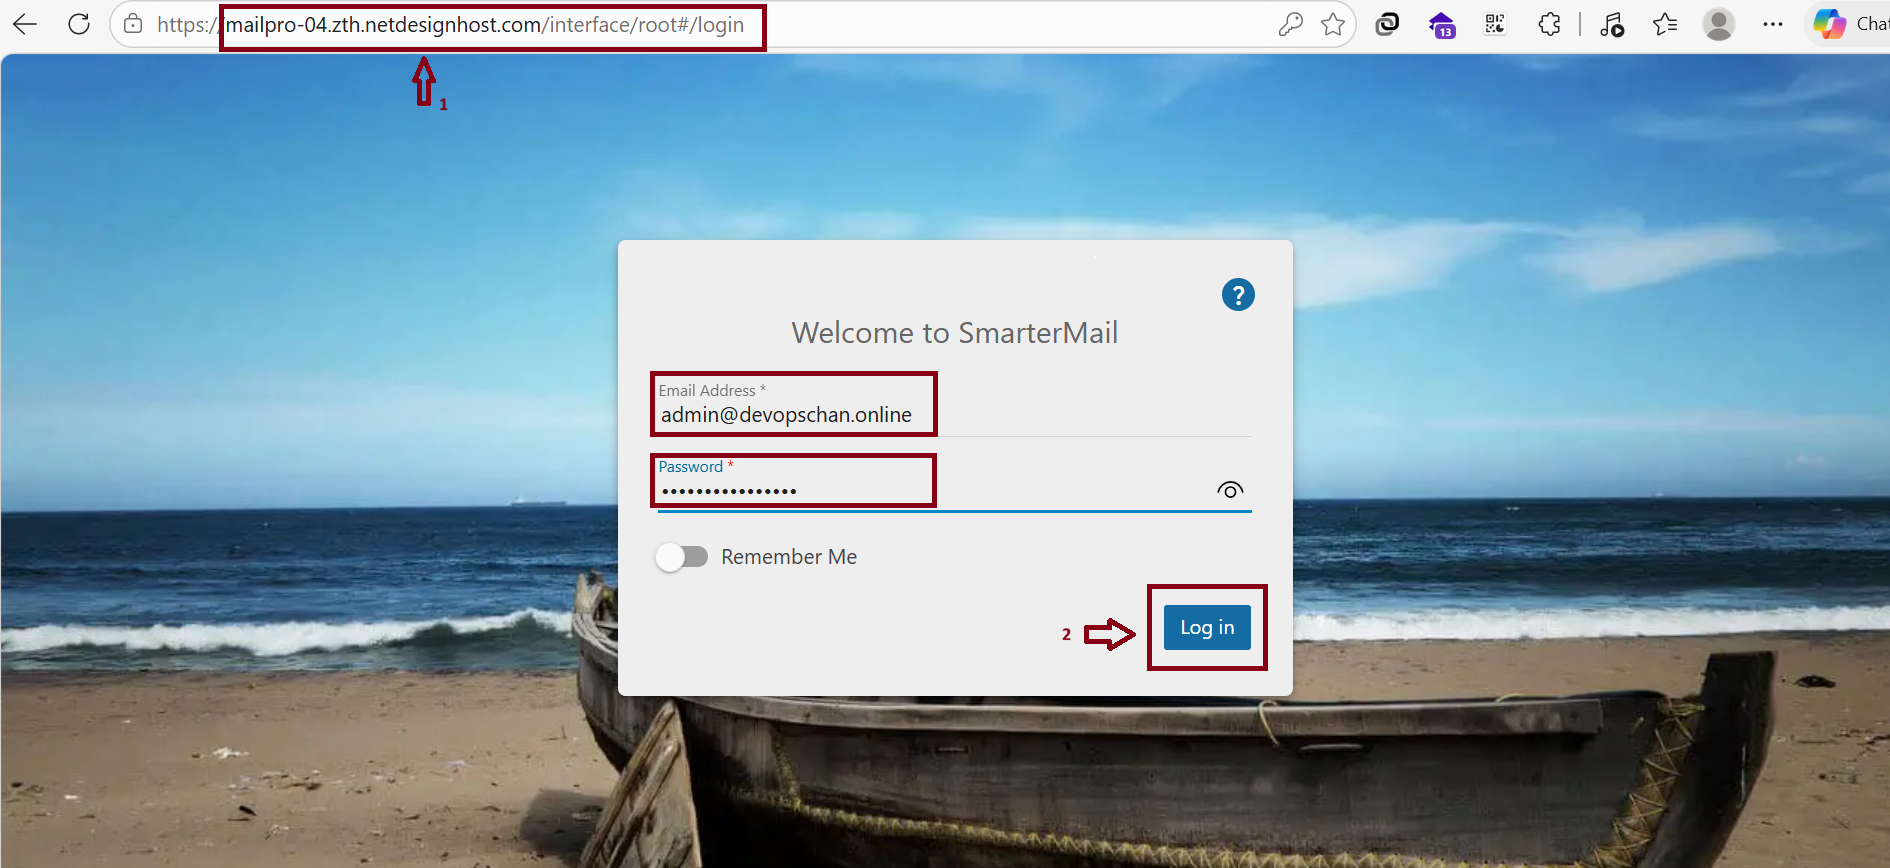
Task: Open purple extension with 13 badge
Action: pyautogui.click(x=1442, y=25)
